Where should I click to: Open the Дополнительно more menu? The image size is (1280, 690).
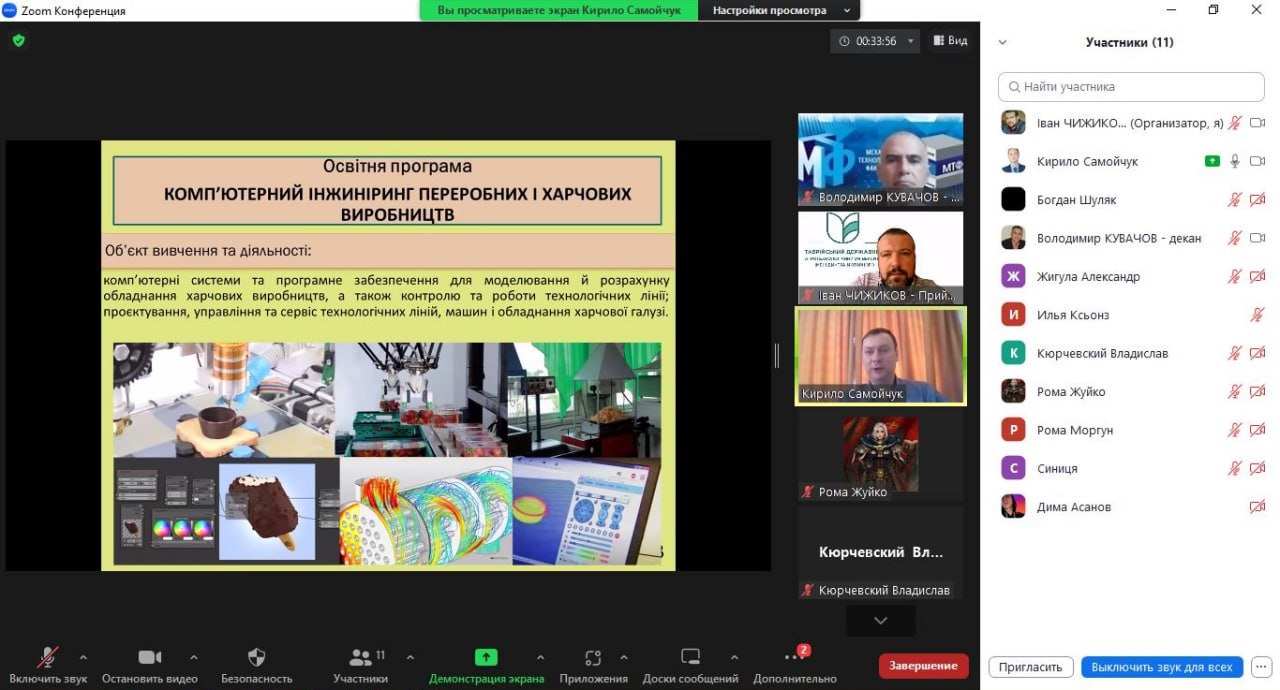tap(795, 666)
